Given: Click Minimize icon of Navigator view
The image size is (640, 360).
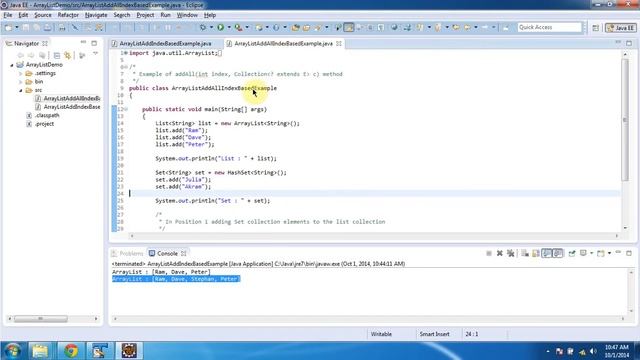Looking at the screenshot, I should click(83, 42).
